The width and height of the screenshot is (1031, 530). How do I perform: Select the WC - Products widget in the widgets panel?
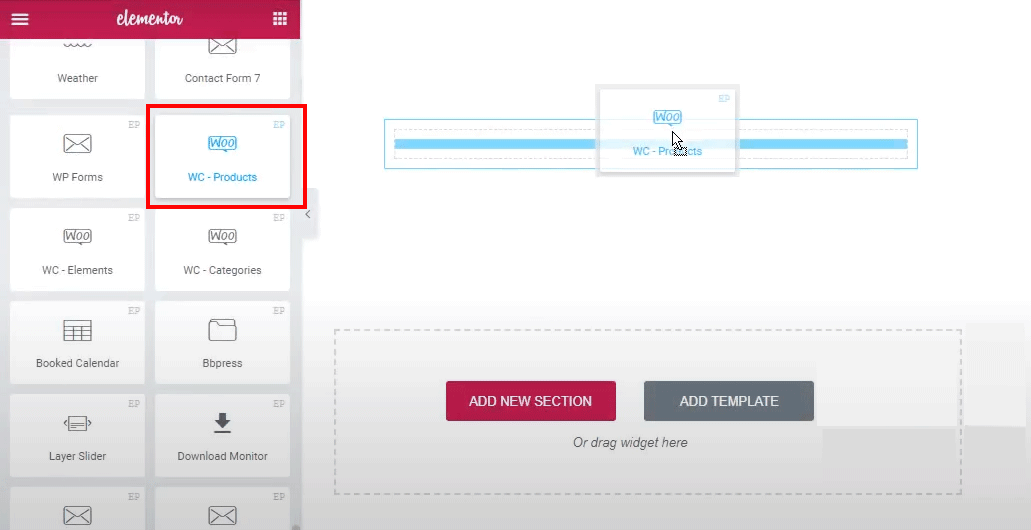222,157
